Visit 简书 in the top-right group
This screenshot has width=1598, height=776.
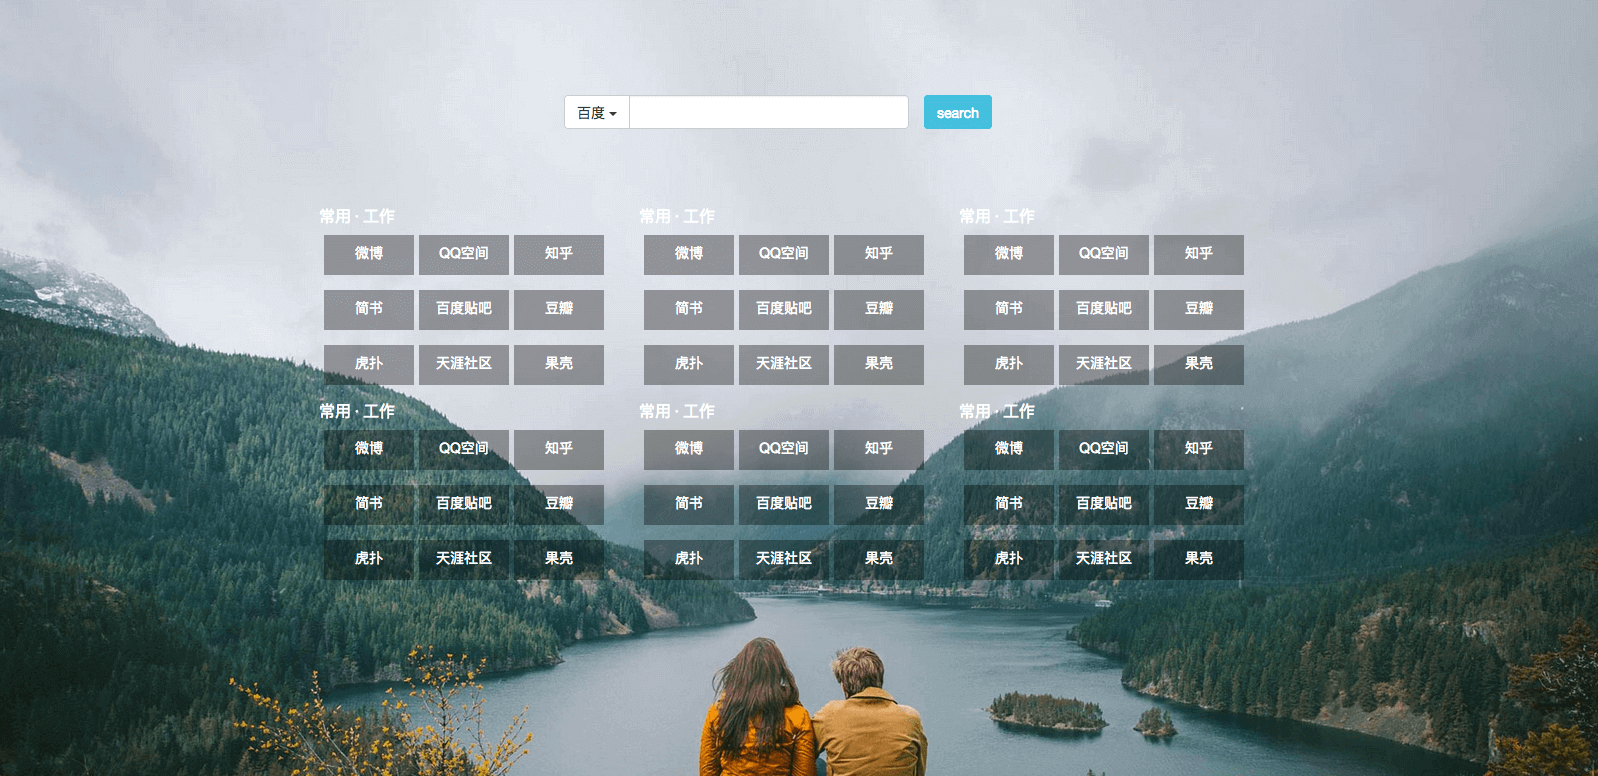click(1009, 310)
